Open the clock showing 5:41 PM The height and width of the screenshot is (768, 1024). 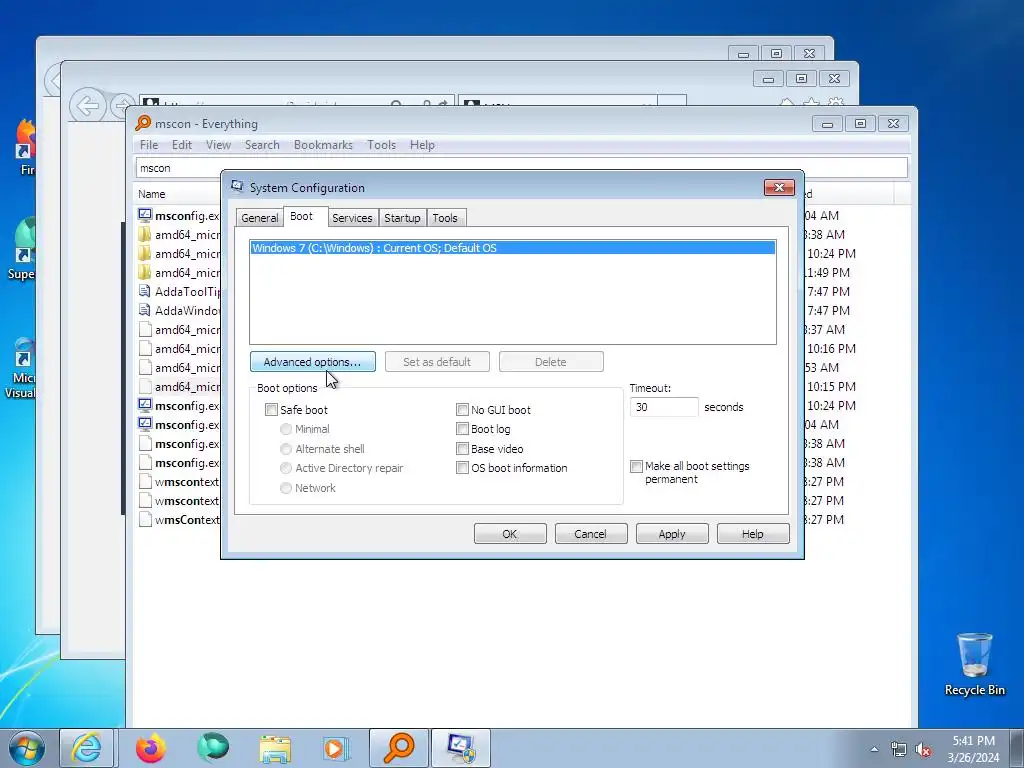(973, 741)
